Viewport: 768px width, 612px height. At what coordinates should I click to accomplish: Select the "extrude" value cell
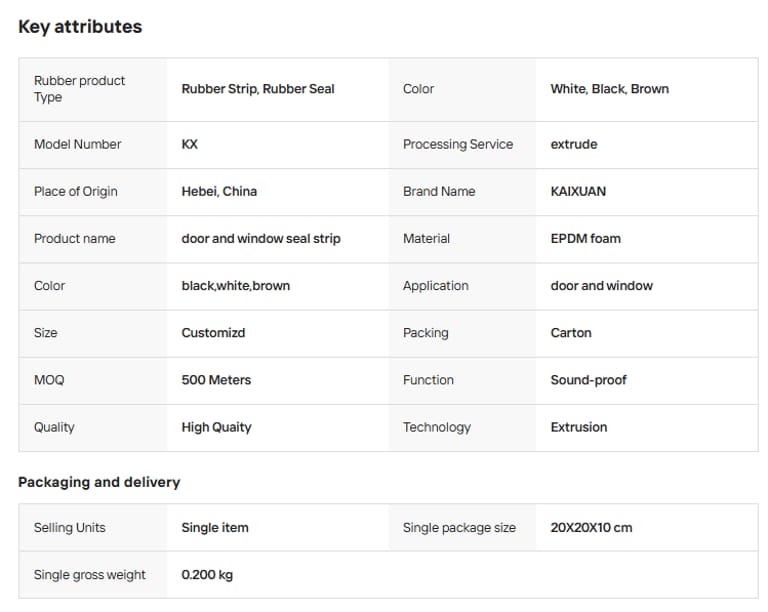coord(574,144)
